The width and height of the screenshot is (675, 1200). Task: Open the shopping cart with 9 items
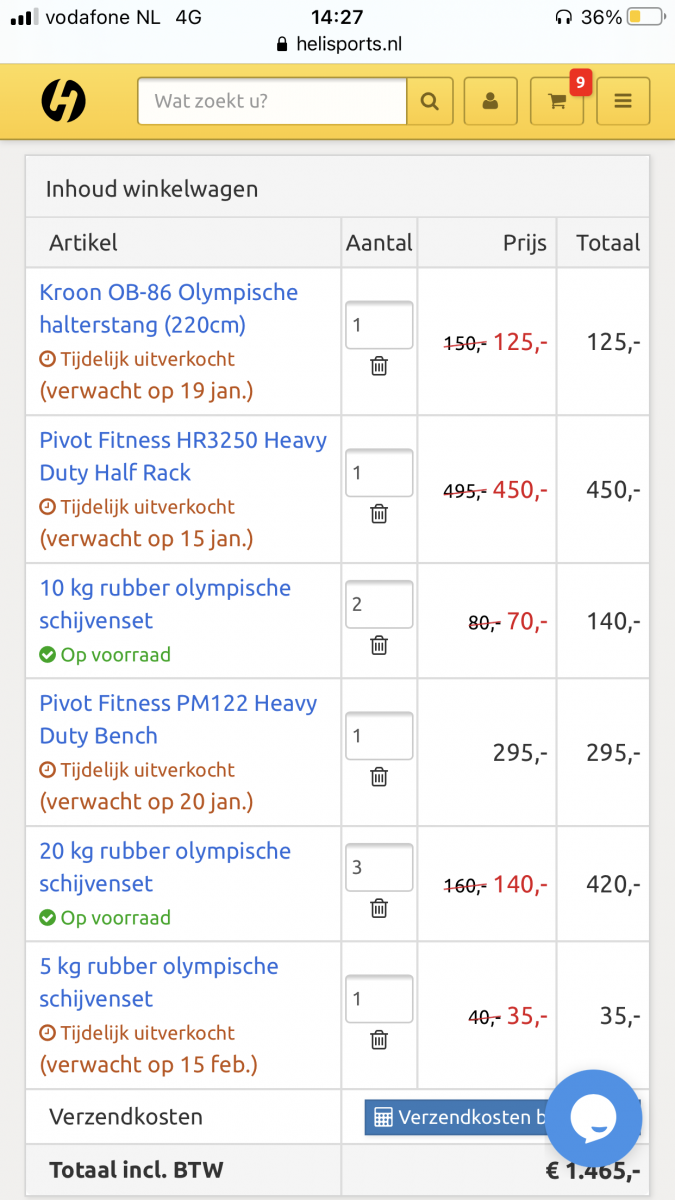click(x=557, y=101)
